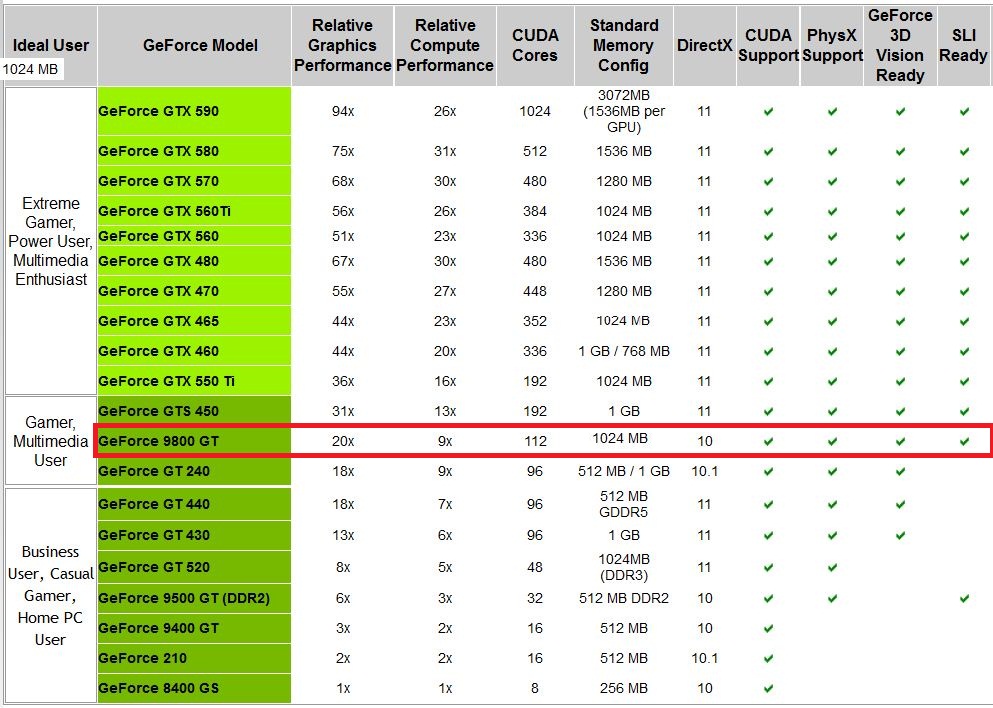Select the Extreme Gamer ideal user cell
The image size is (993, 708).
50,241
